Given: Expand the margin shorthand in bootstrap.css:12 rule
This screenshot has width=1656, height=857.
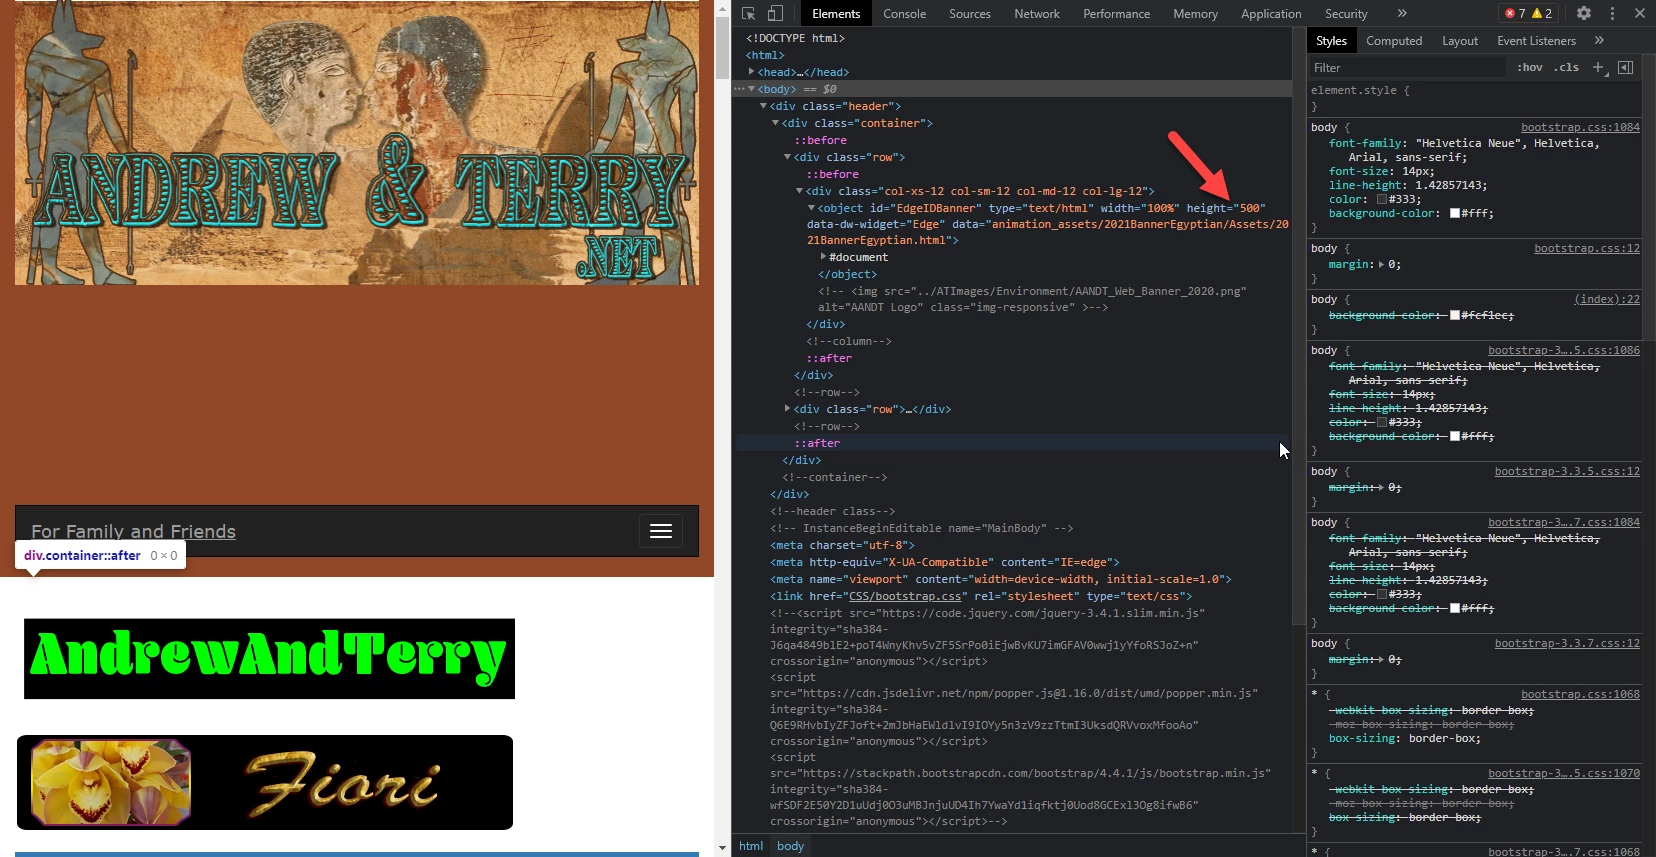Looking at the screenshot, I should (x=1381, y=264).
